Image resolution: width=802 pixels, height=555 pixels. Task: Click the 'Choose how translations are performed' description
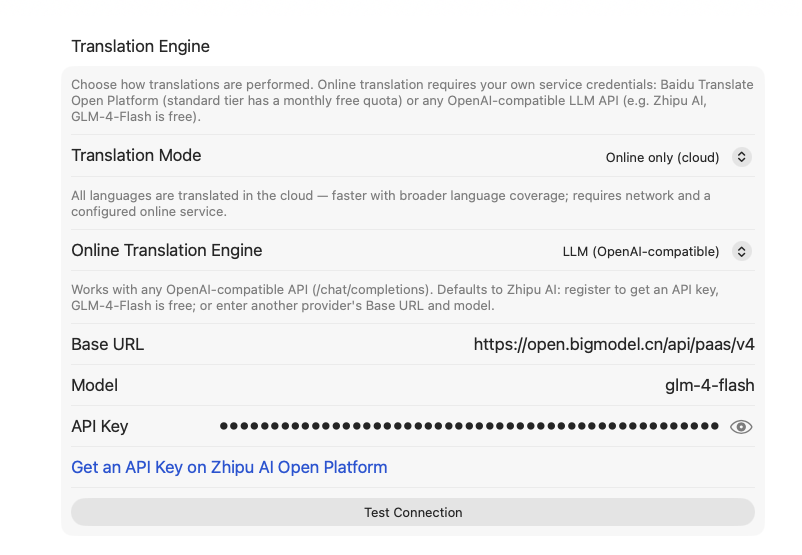click(x=412, y=100)
